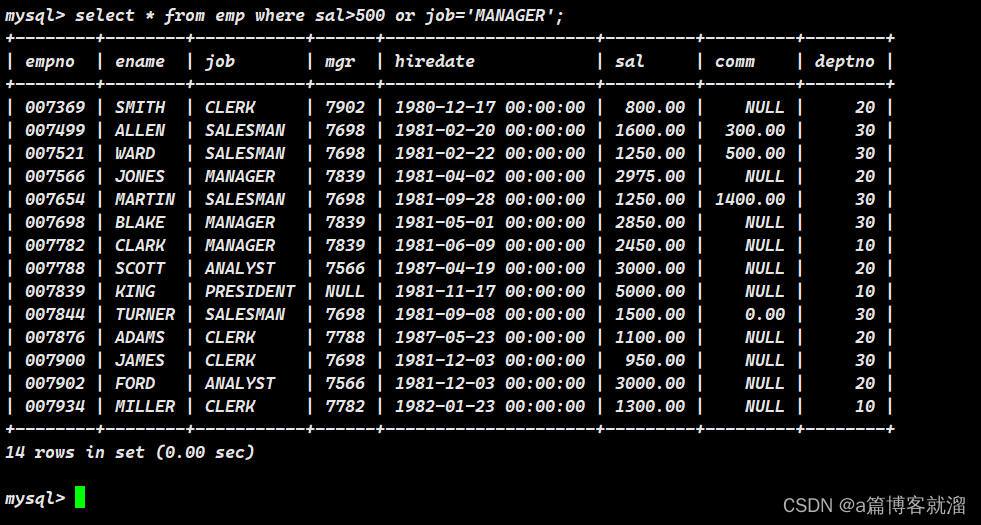Click the empno cell '007788'
This screenshot has width=981, height=525.
coord(55,268)
